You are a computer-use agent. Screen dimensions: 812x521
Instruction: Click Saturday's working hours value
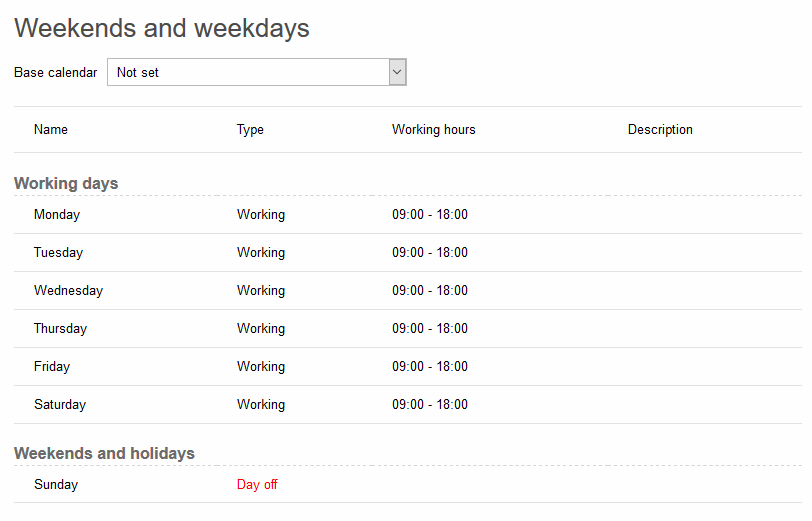pyautogui.click(x=430, y=404)
